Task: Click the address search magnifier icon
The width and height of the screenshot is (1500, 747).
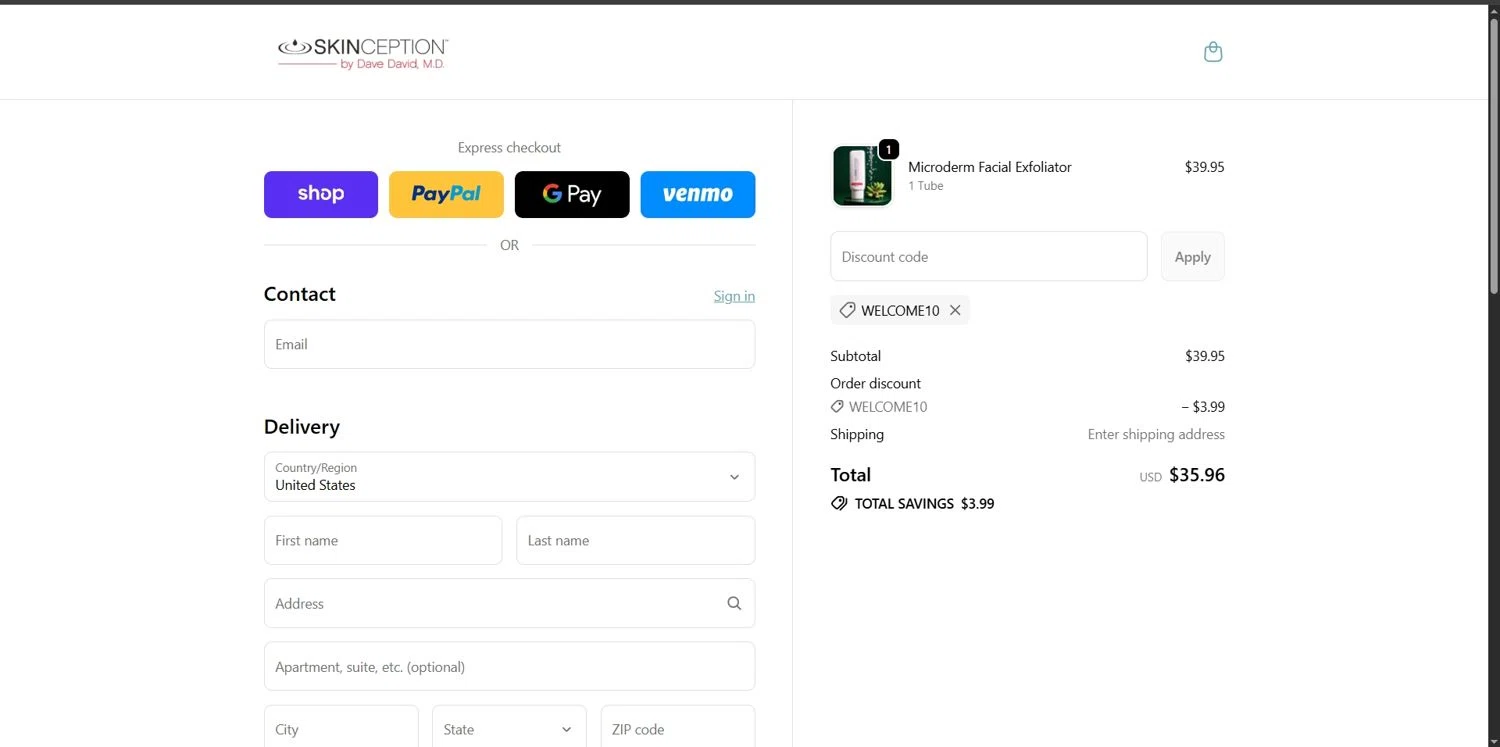Action: coord(734,603)
